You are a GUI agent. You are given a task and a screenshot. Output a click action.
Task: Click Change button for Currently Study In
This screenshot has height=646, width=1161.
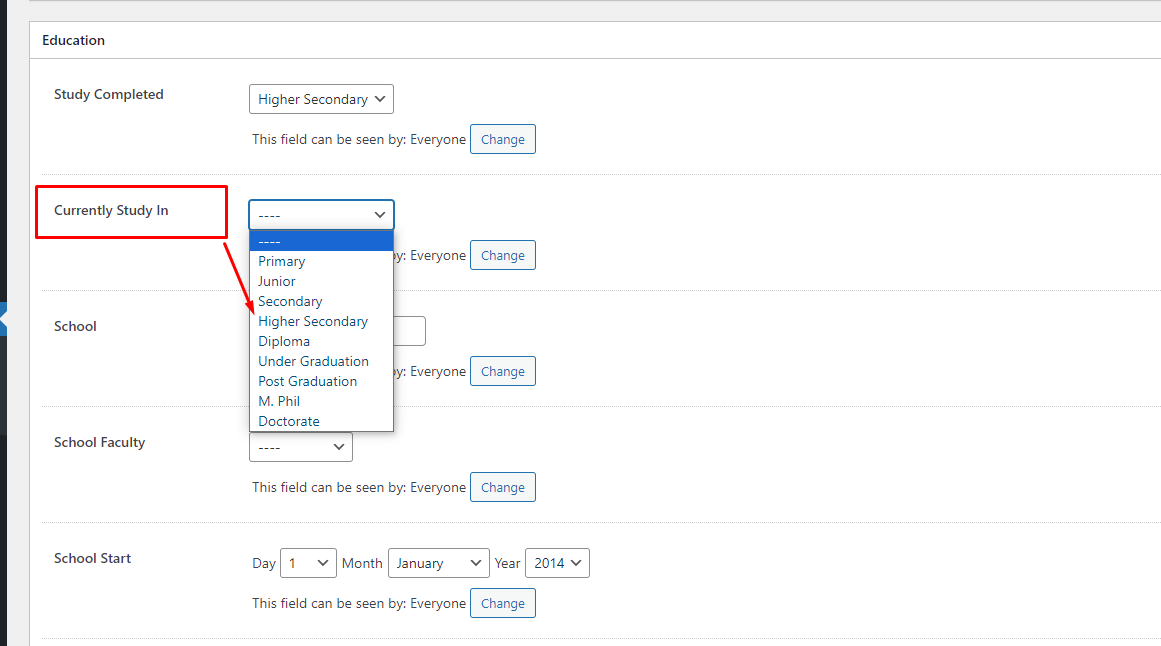pyautogui.click(x=502, y=255)
